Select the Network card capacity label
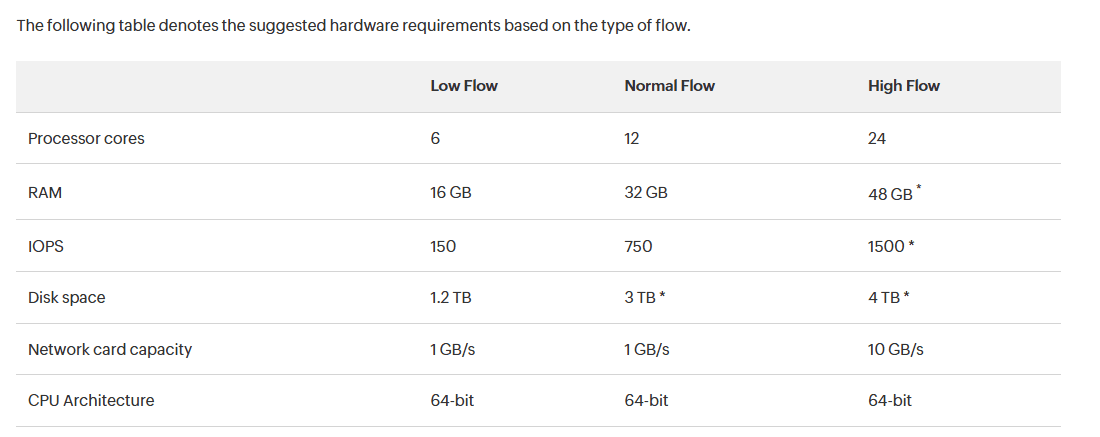The width and height of the screenshot is (1100, 437). point(110,349)
